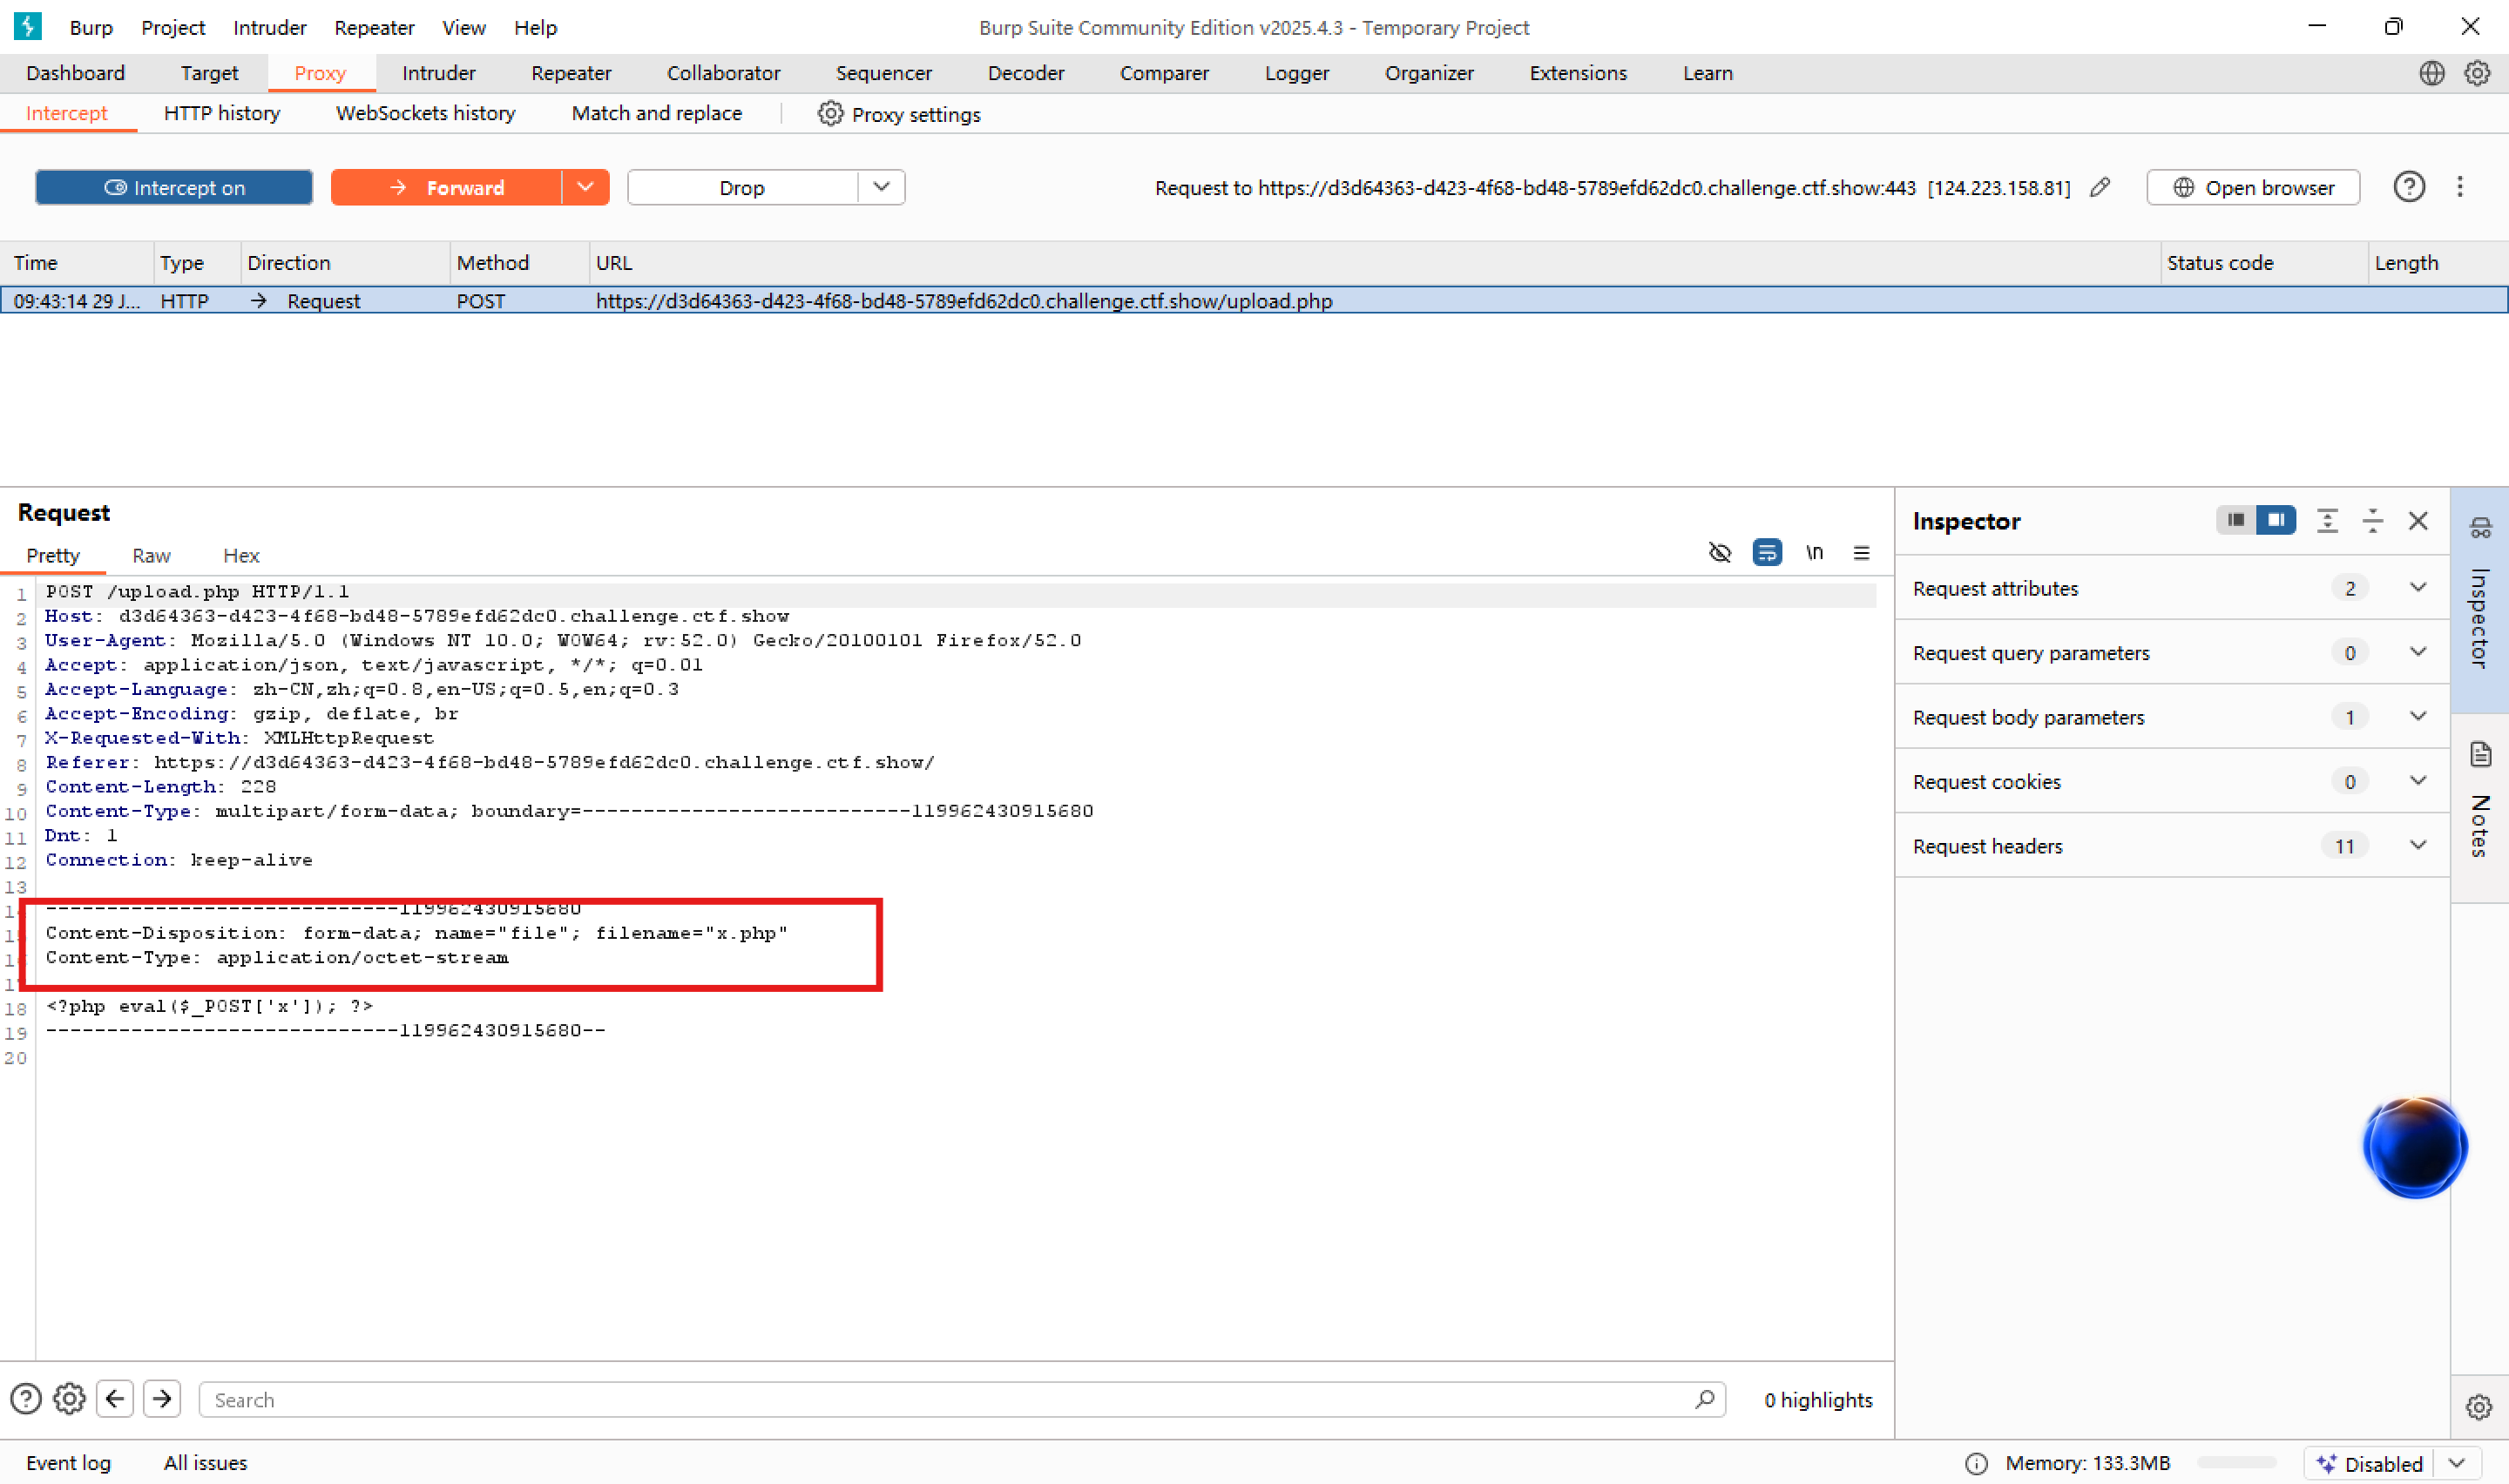The width and height of the screenshot is (2509, 1484).
Task: Hide non-printable characters eye-slash icon
Action: coord(1719,552)
